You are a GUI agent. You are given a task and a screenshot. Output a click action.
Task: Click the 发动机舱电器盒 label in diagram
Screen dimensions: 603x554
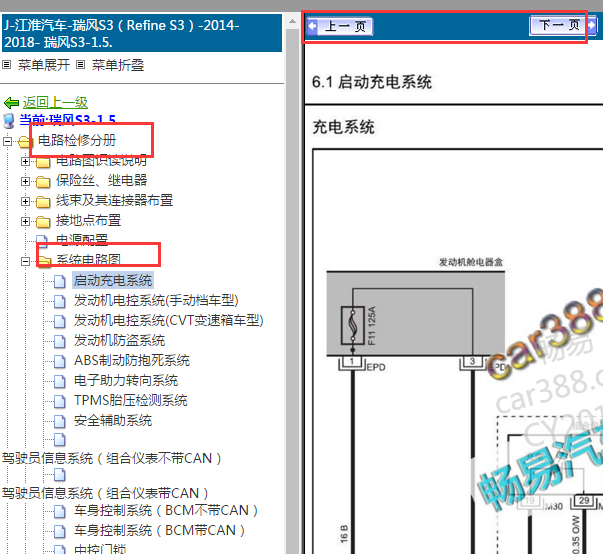coord(471,262)
